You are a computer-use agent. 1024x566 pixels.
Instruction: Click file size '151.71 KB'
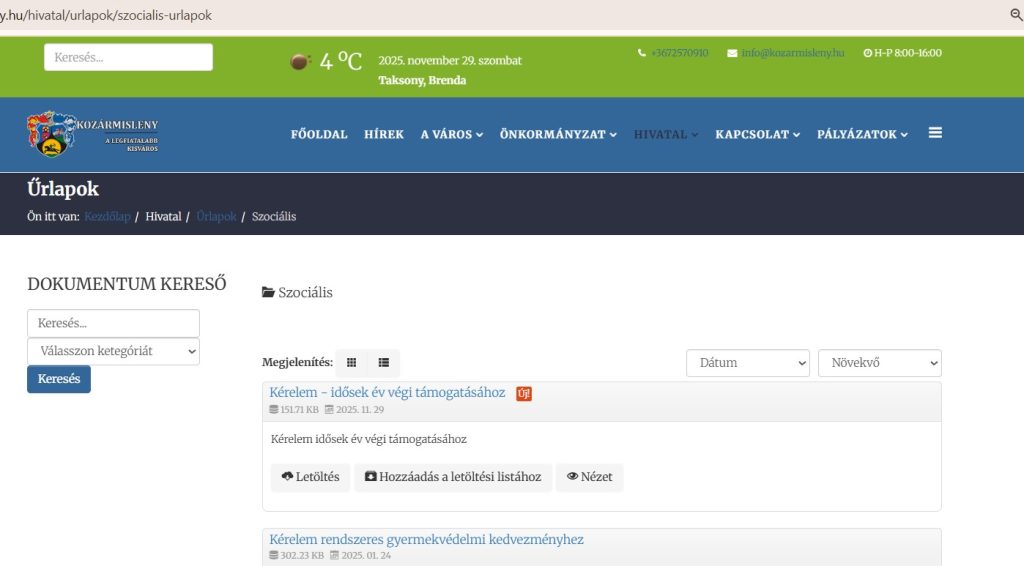pos(299,410)
